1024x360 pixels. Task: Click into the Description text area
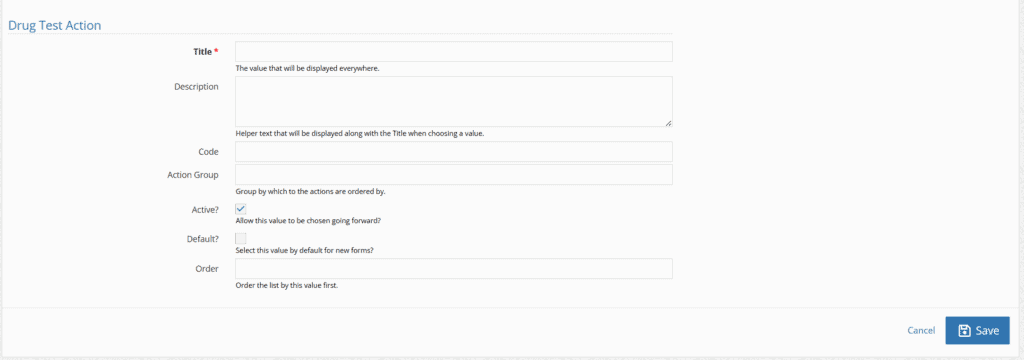coord(454,101)
